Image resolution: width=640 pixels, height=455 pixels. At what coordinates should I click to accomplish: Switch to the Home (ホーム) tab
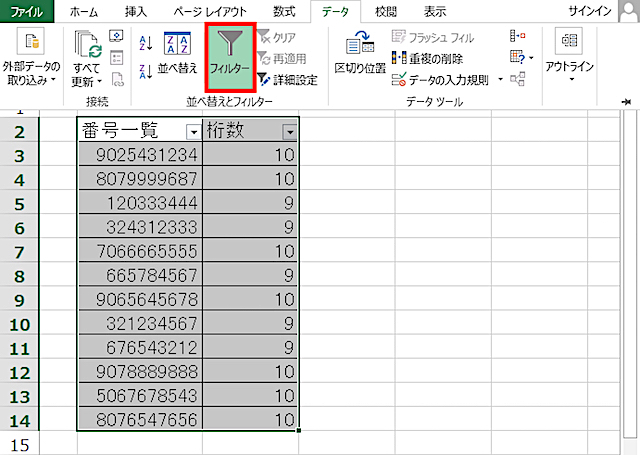(x=83, y=11)
